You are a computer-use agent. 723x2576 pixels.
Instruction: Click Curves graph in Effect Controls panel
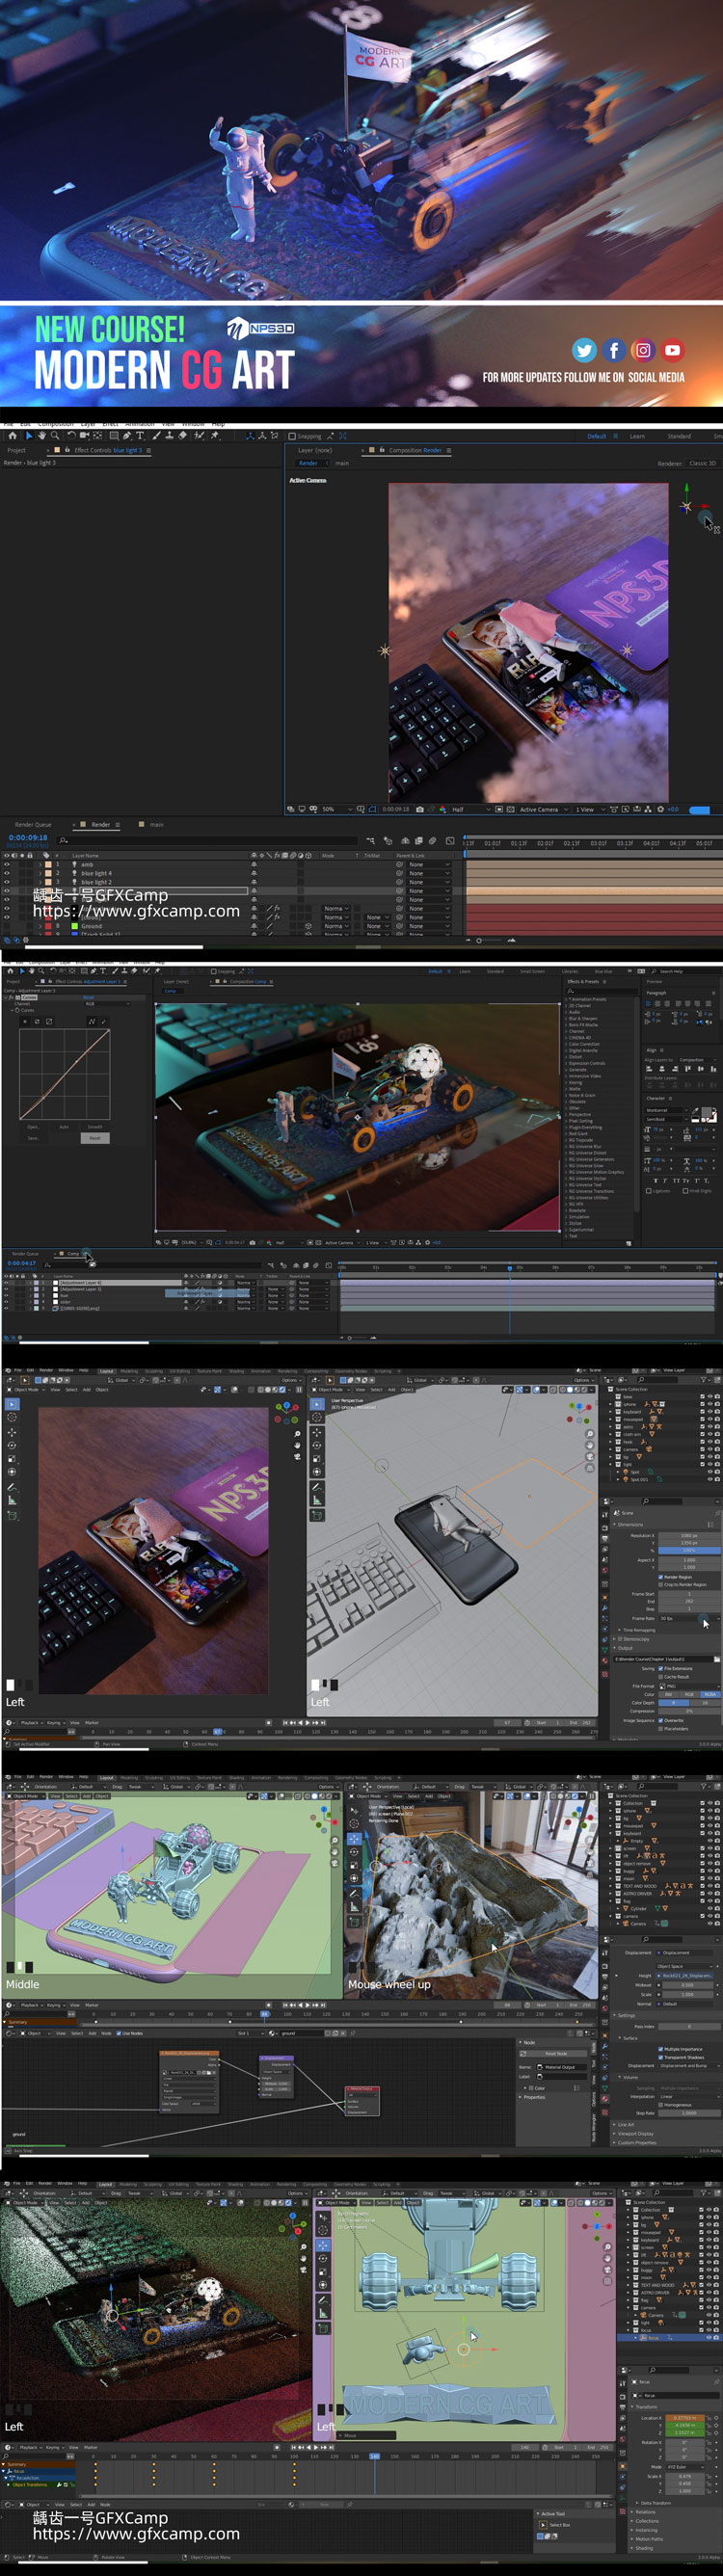(x=64, y=1073)
